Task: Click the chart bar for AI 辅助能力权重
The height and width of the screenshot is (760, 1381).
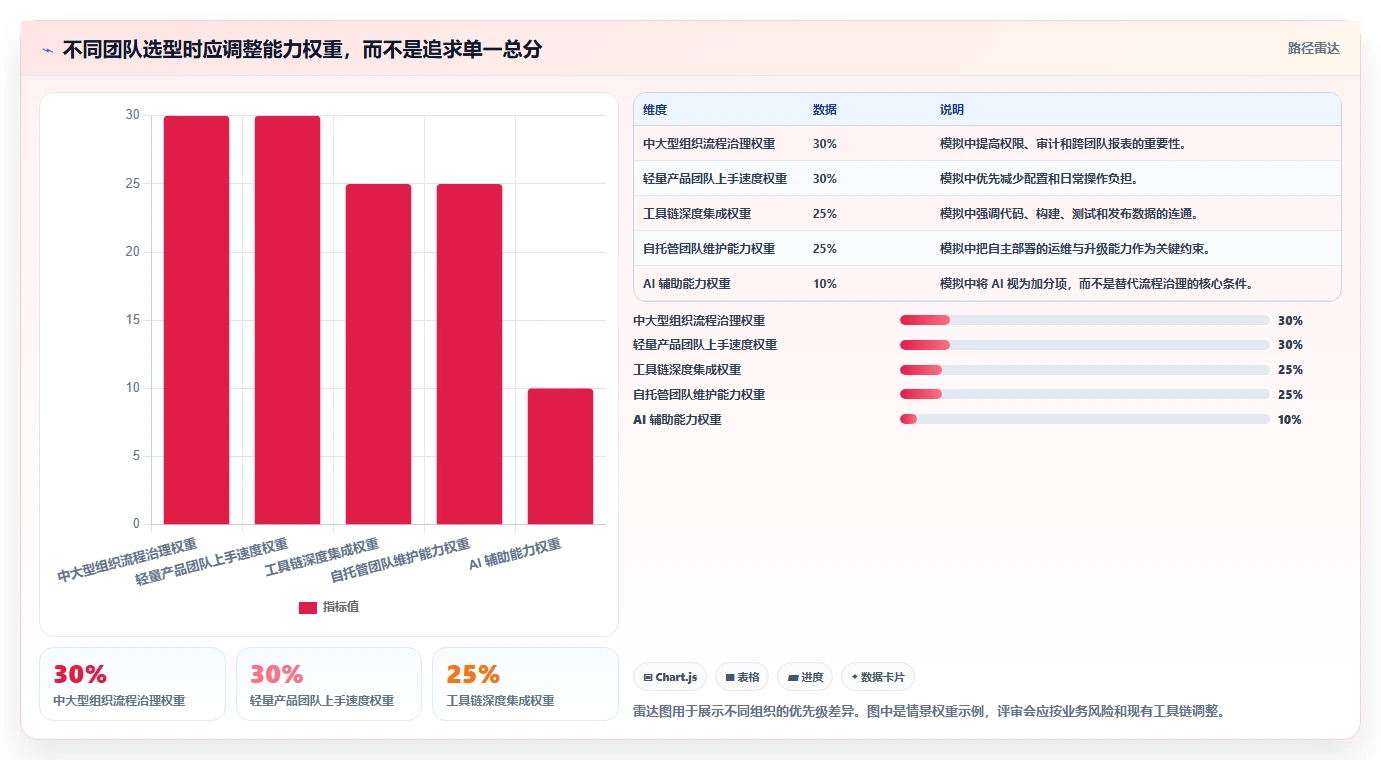Action: tap(560, 456)
